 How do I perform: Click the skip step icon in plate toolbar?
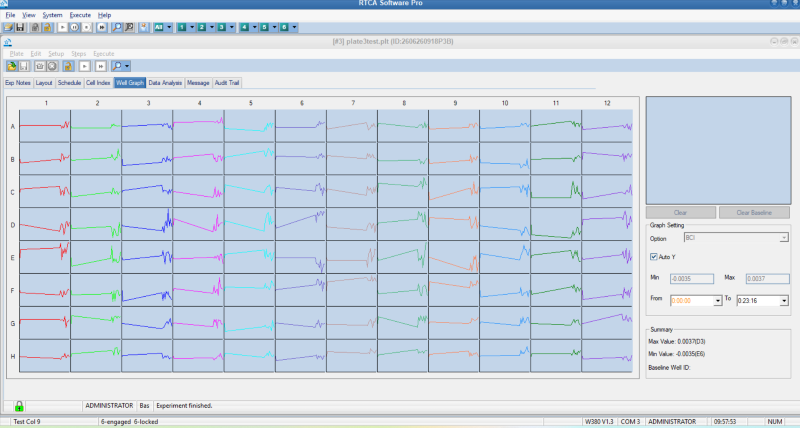(x=101, y=66)
